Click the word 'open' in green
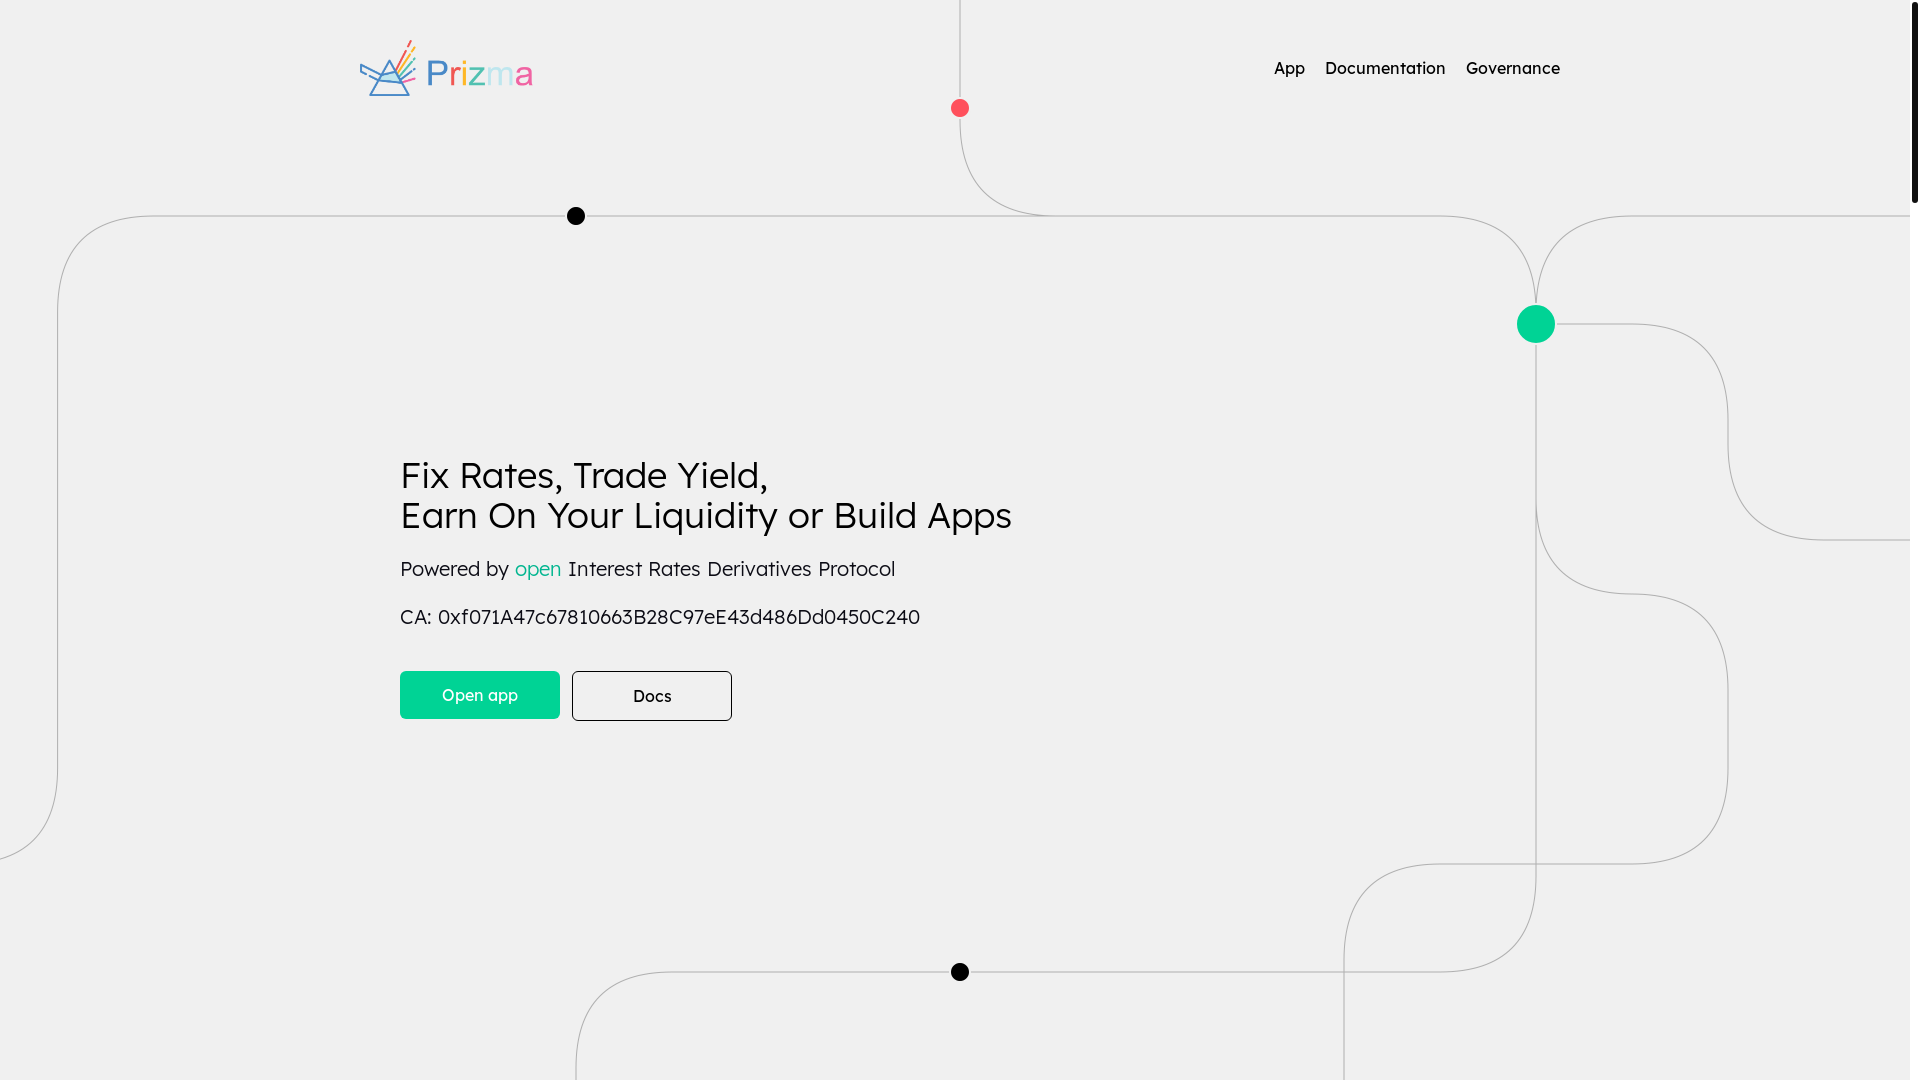This screenshot has width=1920, height=1080. 538,569
